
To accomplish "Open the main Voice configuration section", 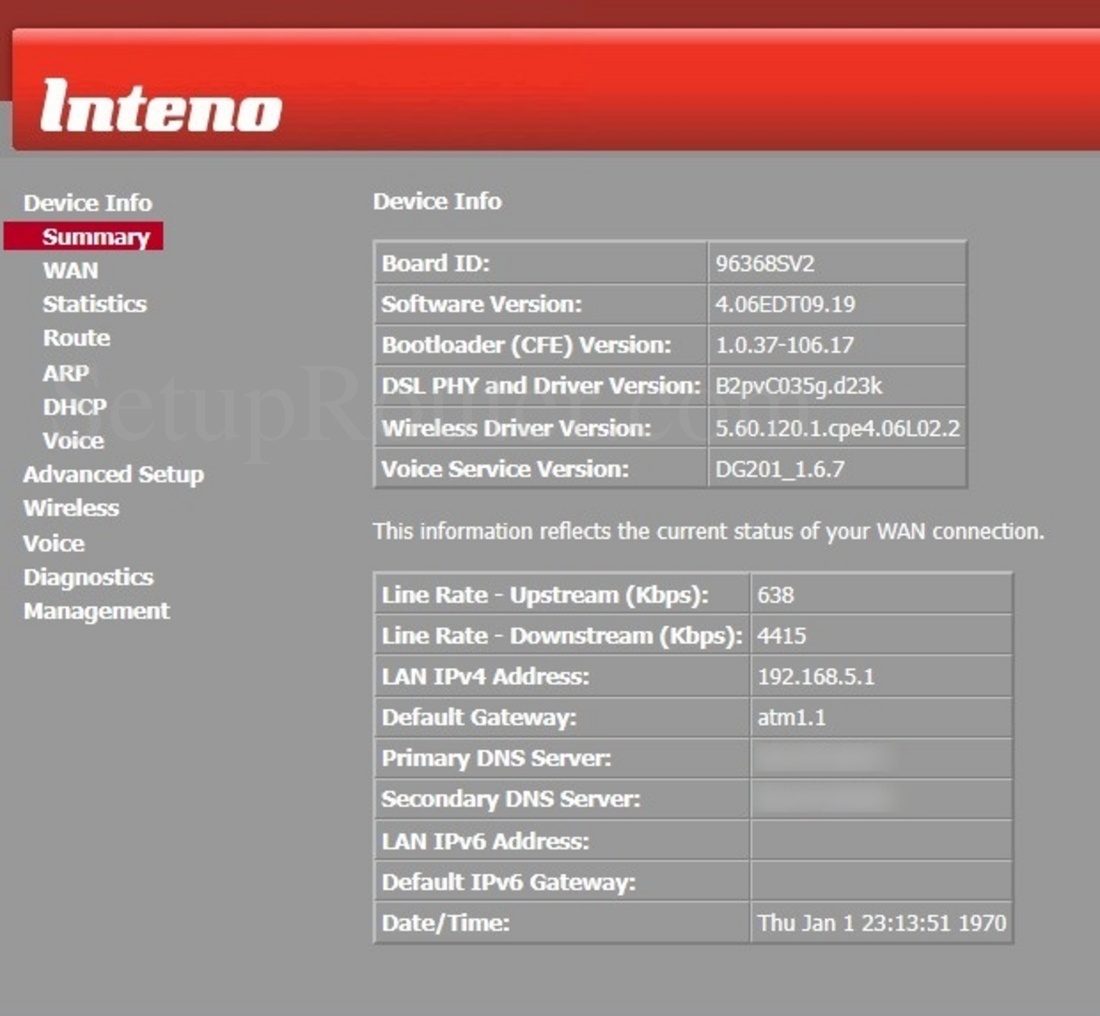I will 54,543.
